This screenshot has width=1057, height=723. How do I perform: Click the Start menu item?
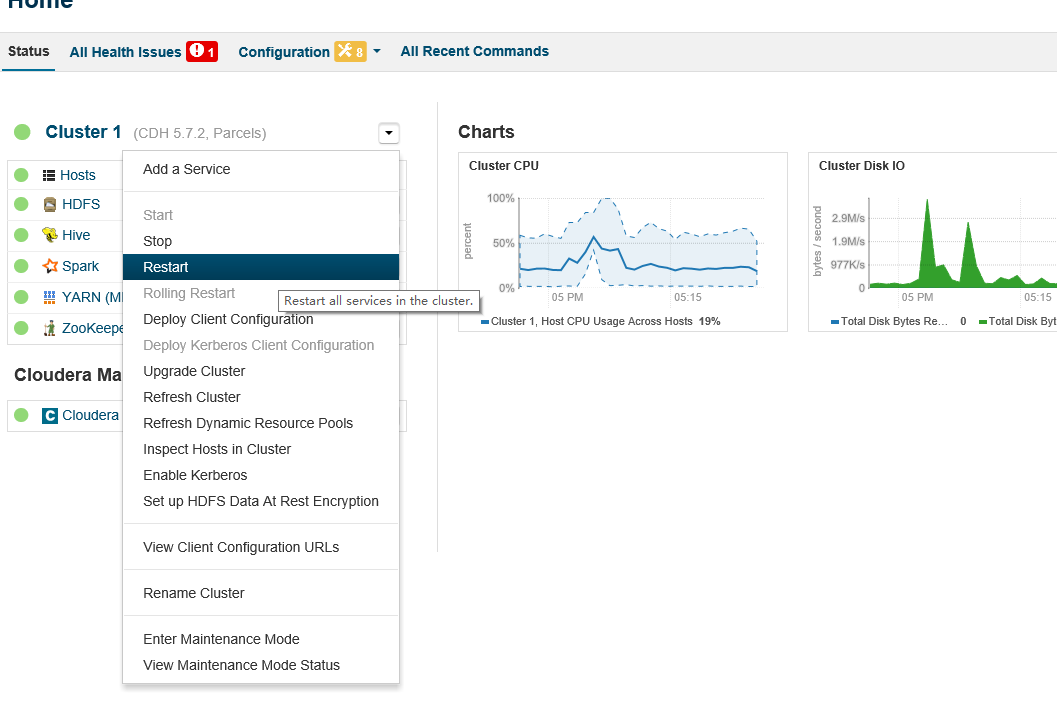[x=261, y=215]
